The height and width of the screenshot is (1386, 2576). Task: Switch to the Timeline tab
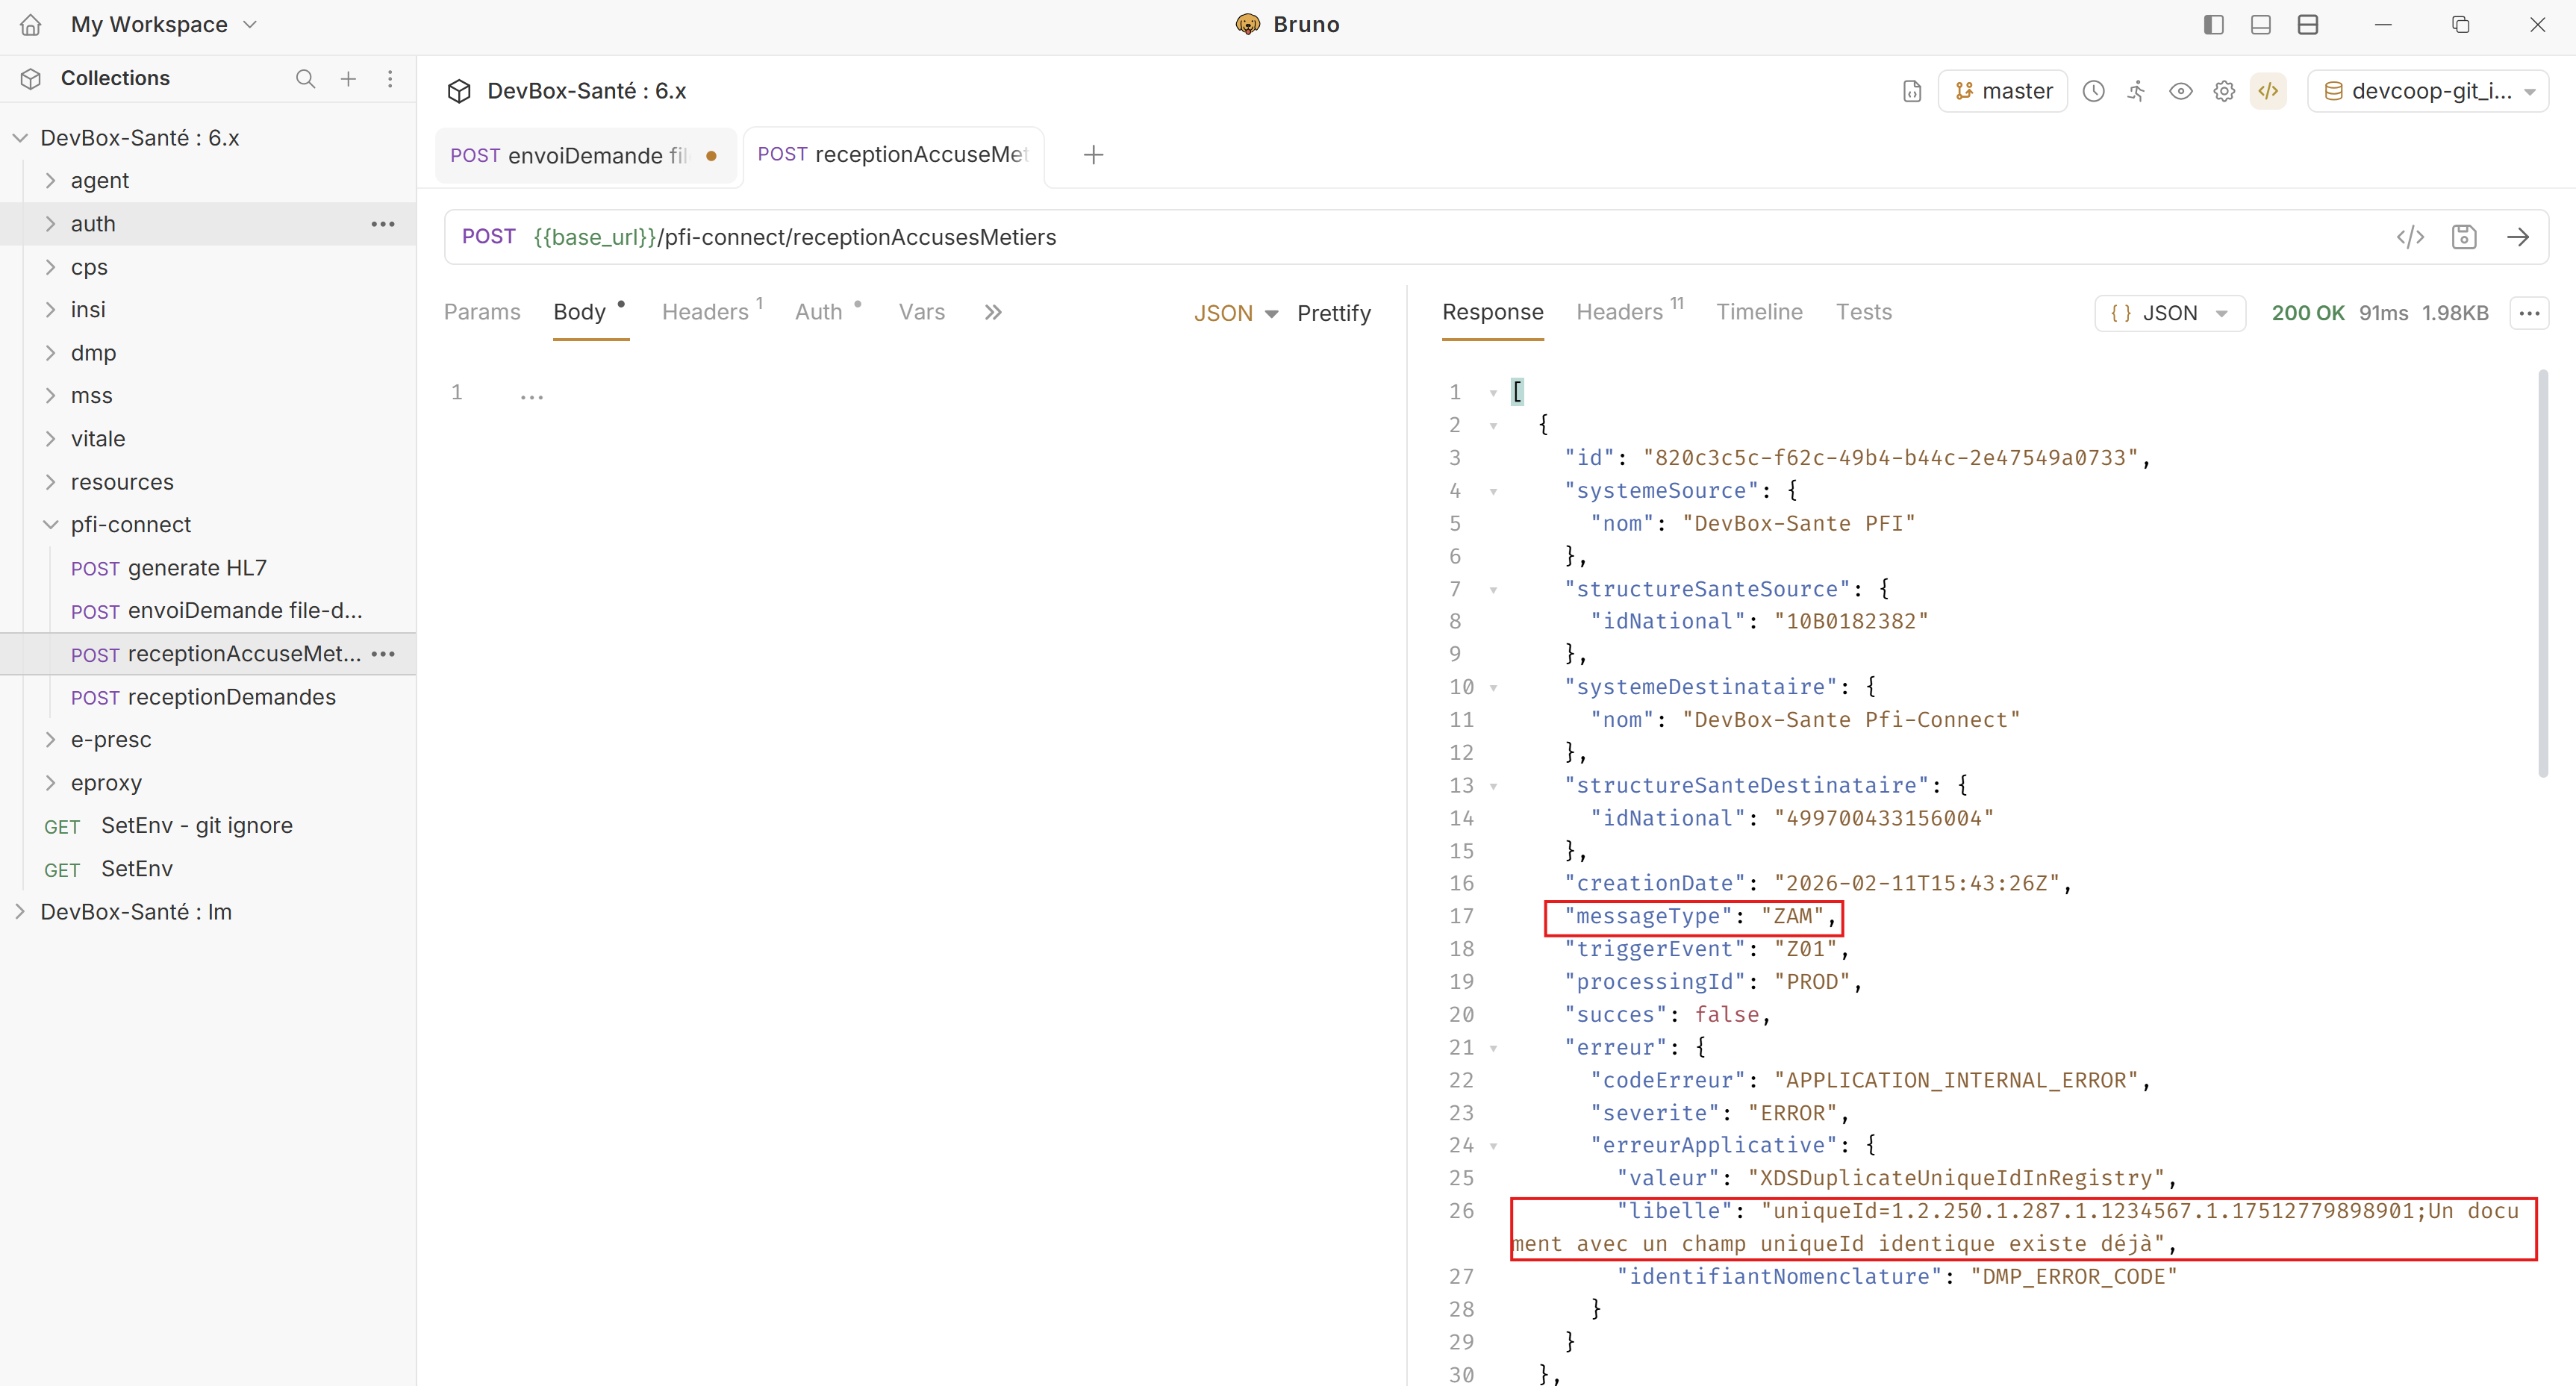1759,312
